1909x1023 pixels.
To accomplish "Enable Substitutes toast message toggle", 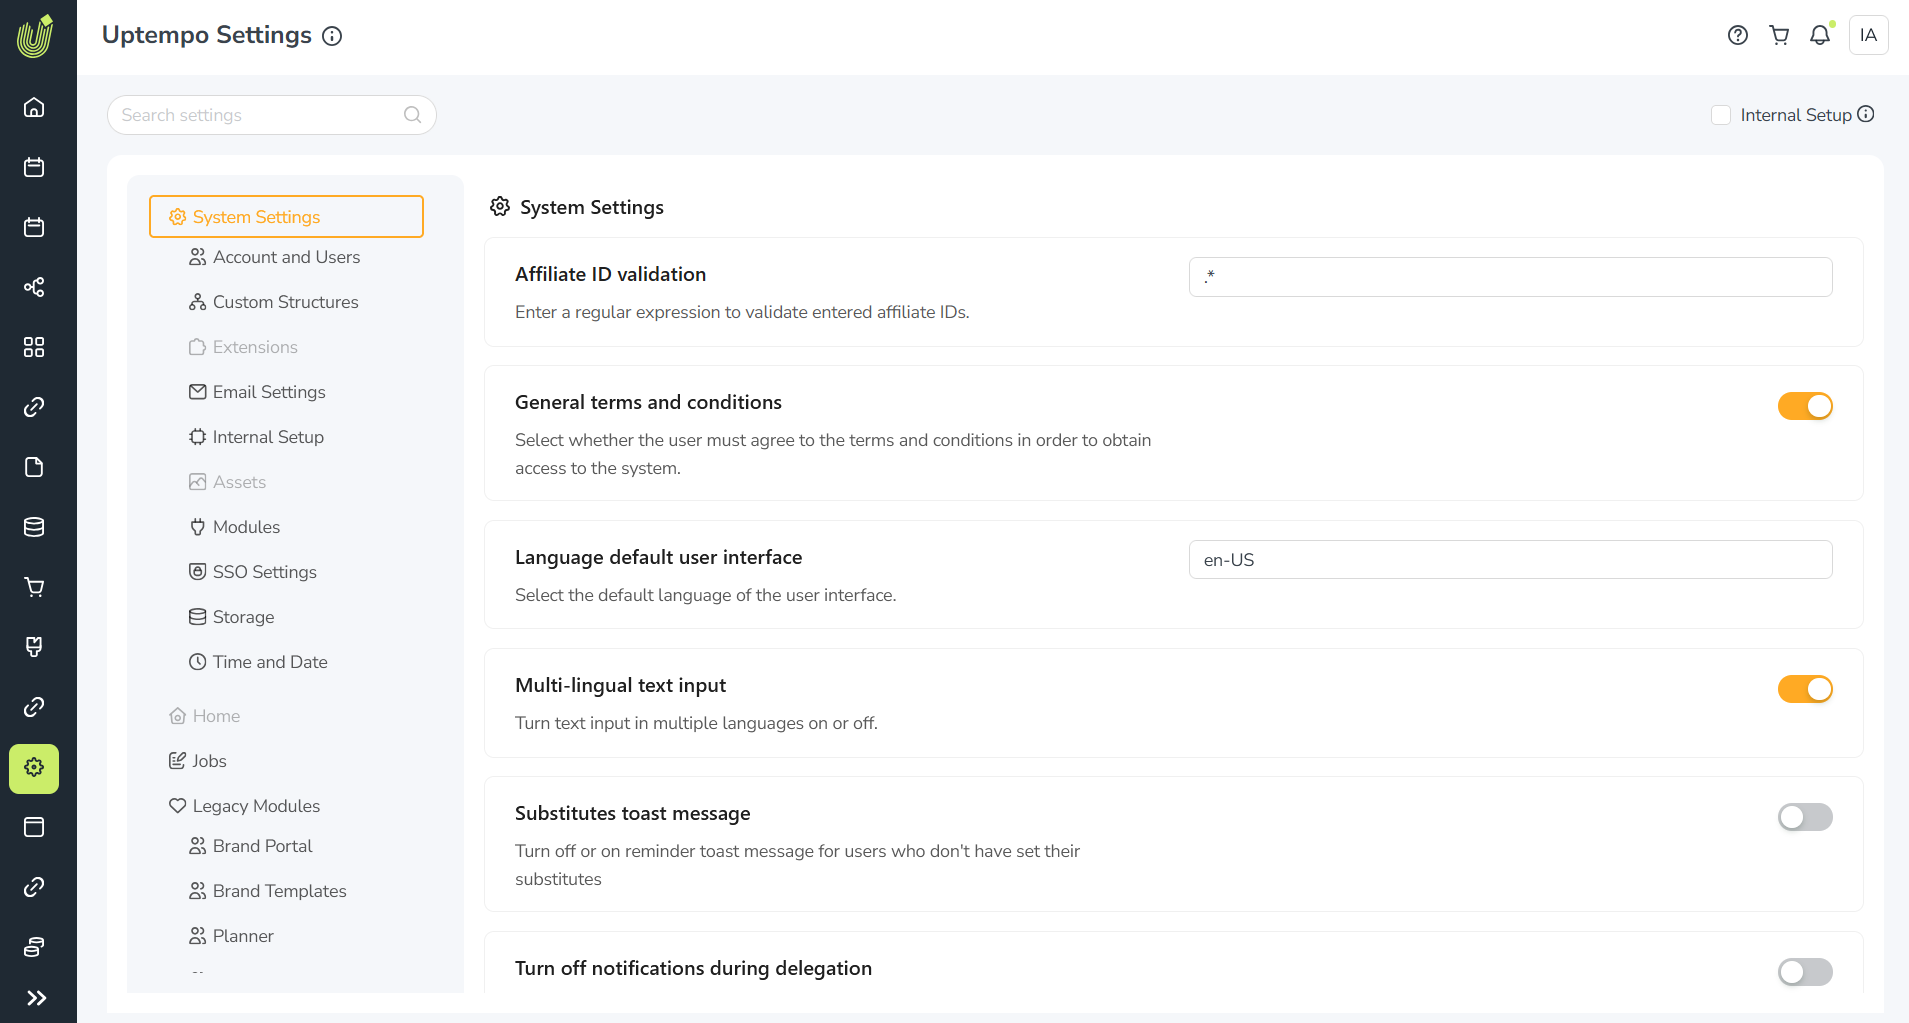I will pos(1804,817).
